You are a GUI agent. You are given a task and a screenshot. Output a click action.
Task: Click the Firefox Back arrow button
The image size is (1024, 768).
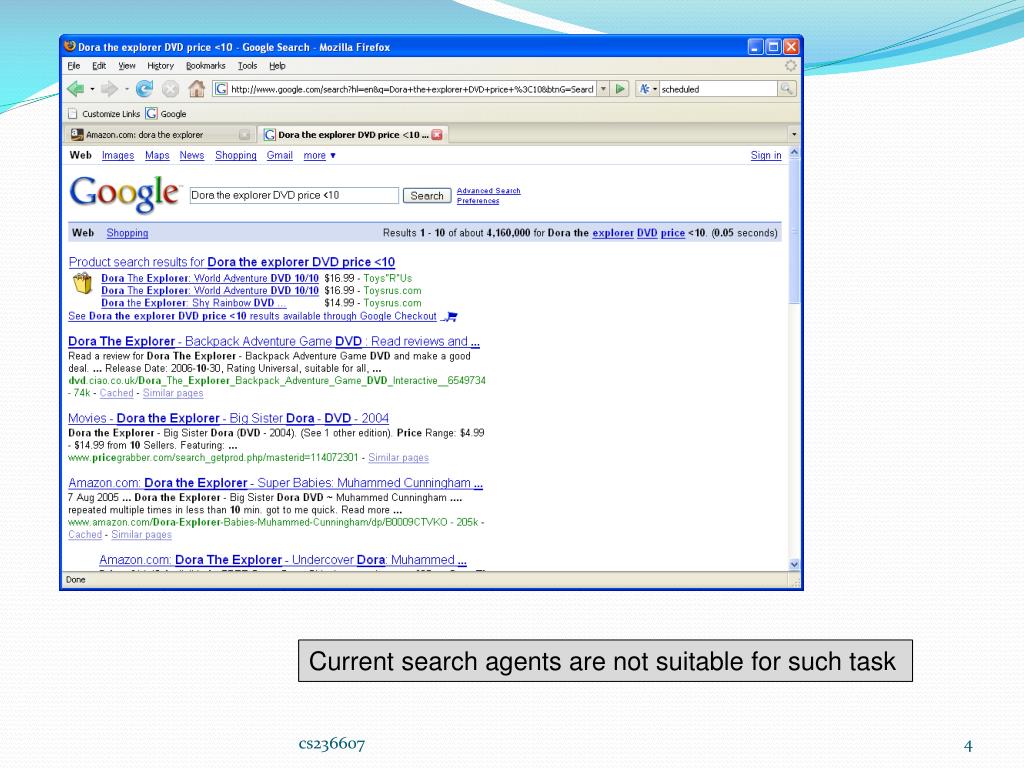[76, 89]
